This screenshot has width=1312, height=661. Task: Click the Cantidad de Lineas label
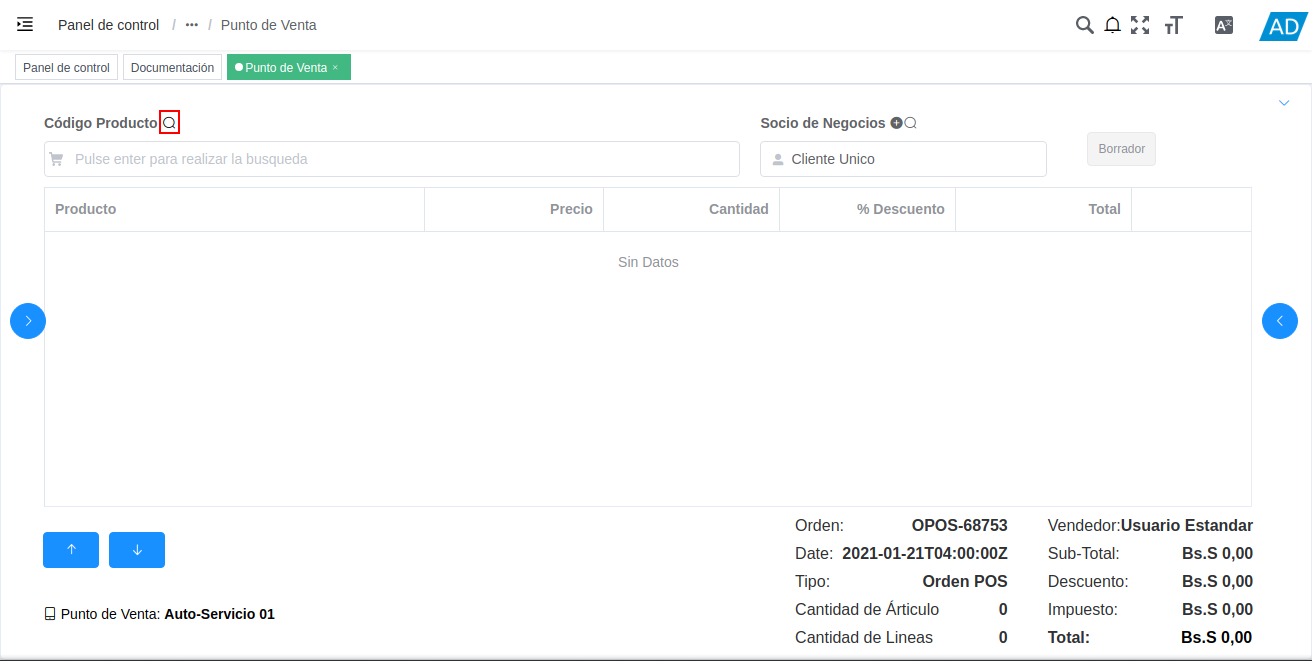pyautogui.click(x=864, y=637)
